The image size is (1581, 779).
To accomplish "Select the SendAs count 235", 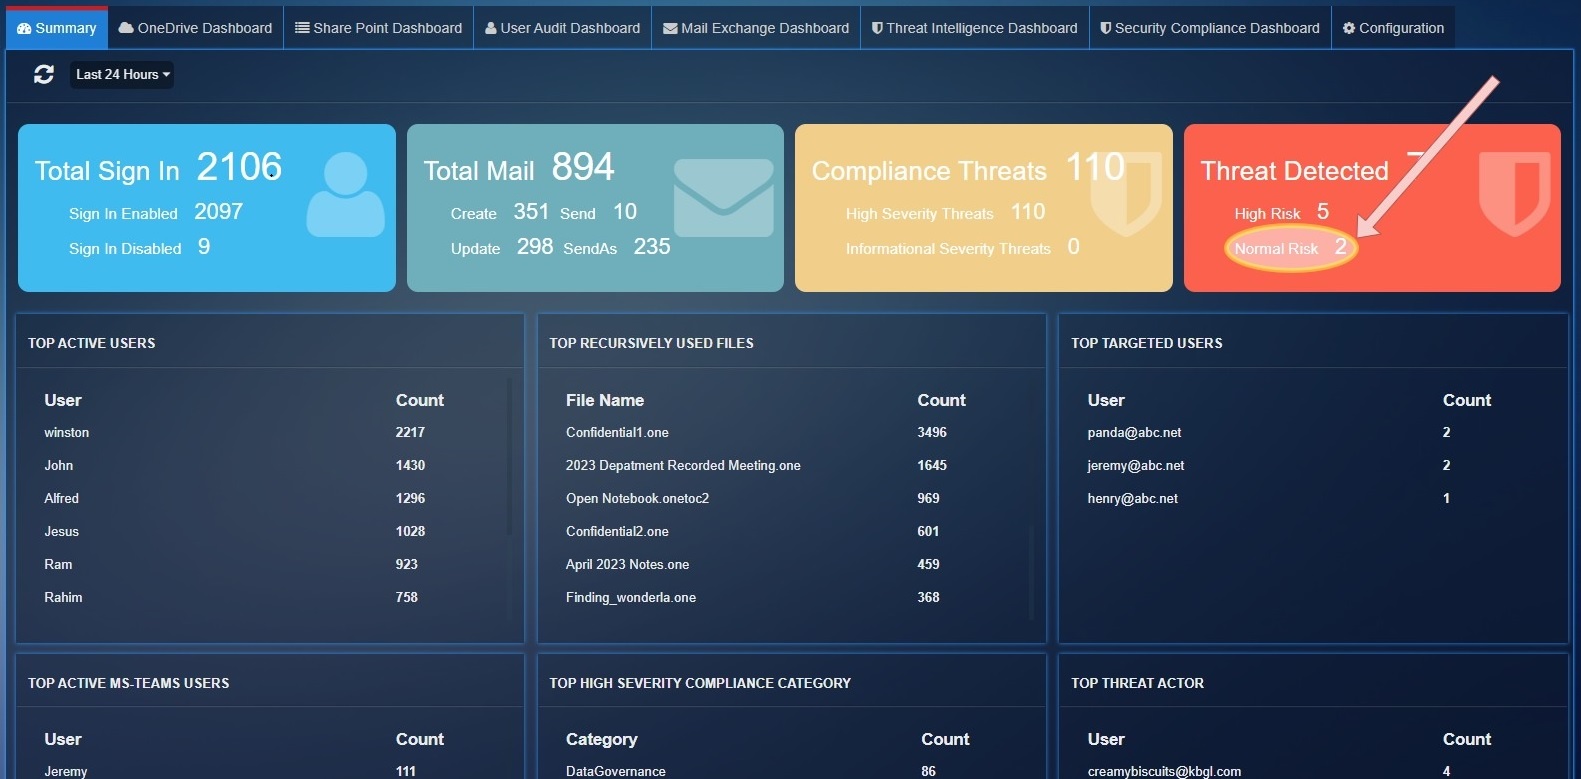I will [x=652, y=247].
